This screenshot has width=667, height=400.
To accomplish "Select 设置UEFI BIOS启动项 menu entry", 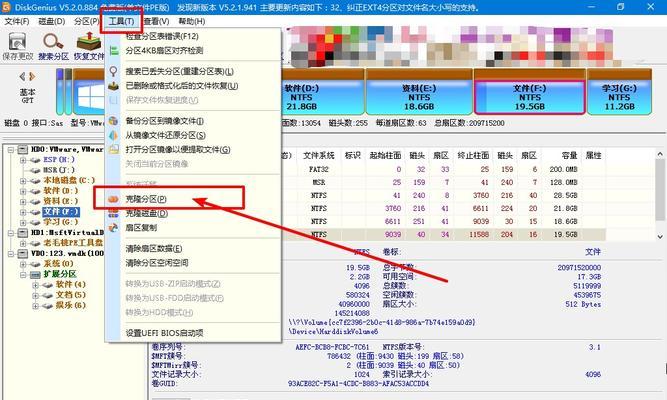I will (164, 333).
